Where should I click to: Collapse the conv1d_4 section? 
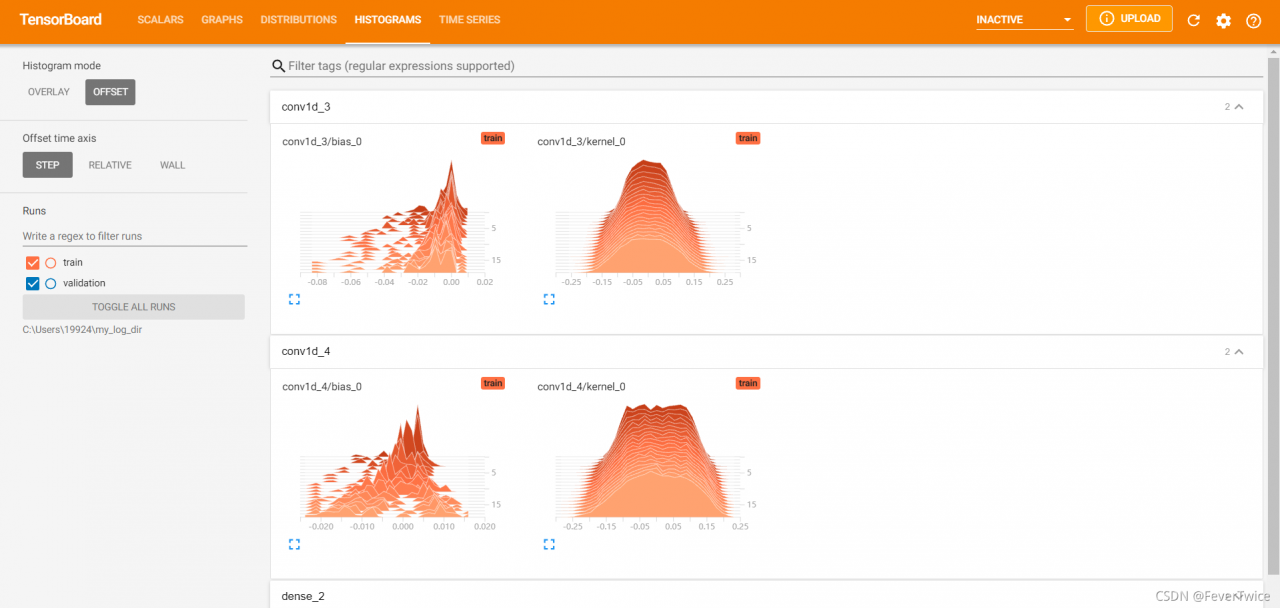pos(1239,351)
